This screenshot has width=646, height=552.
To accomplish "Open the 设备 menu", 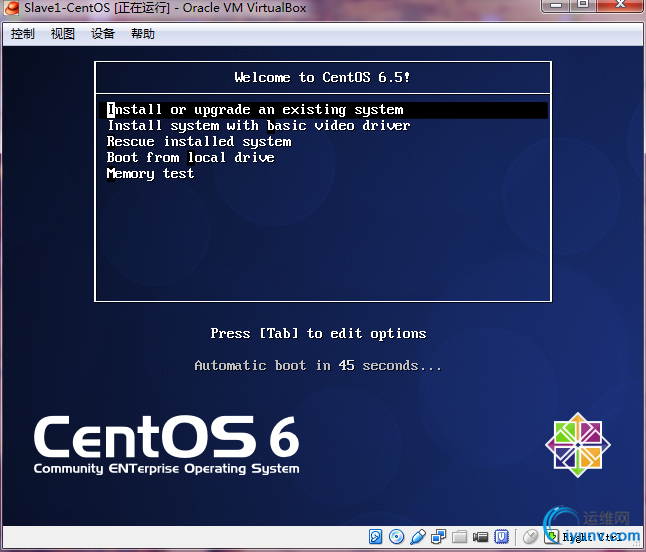I will 103,34.
